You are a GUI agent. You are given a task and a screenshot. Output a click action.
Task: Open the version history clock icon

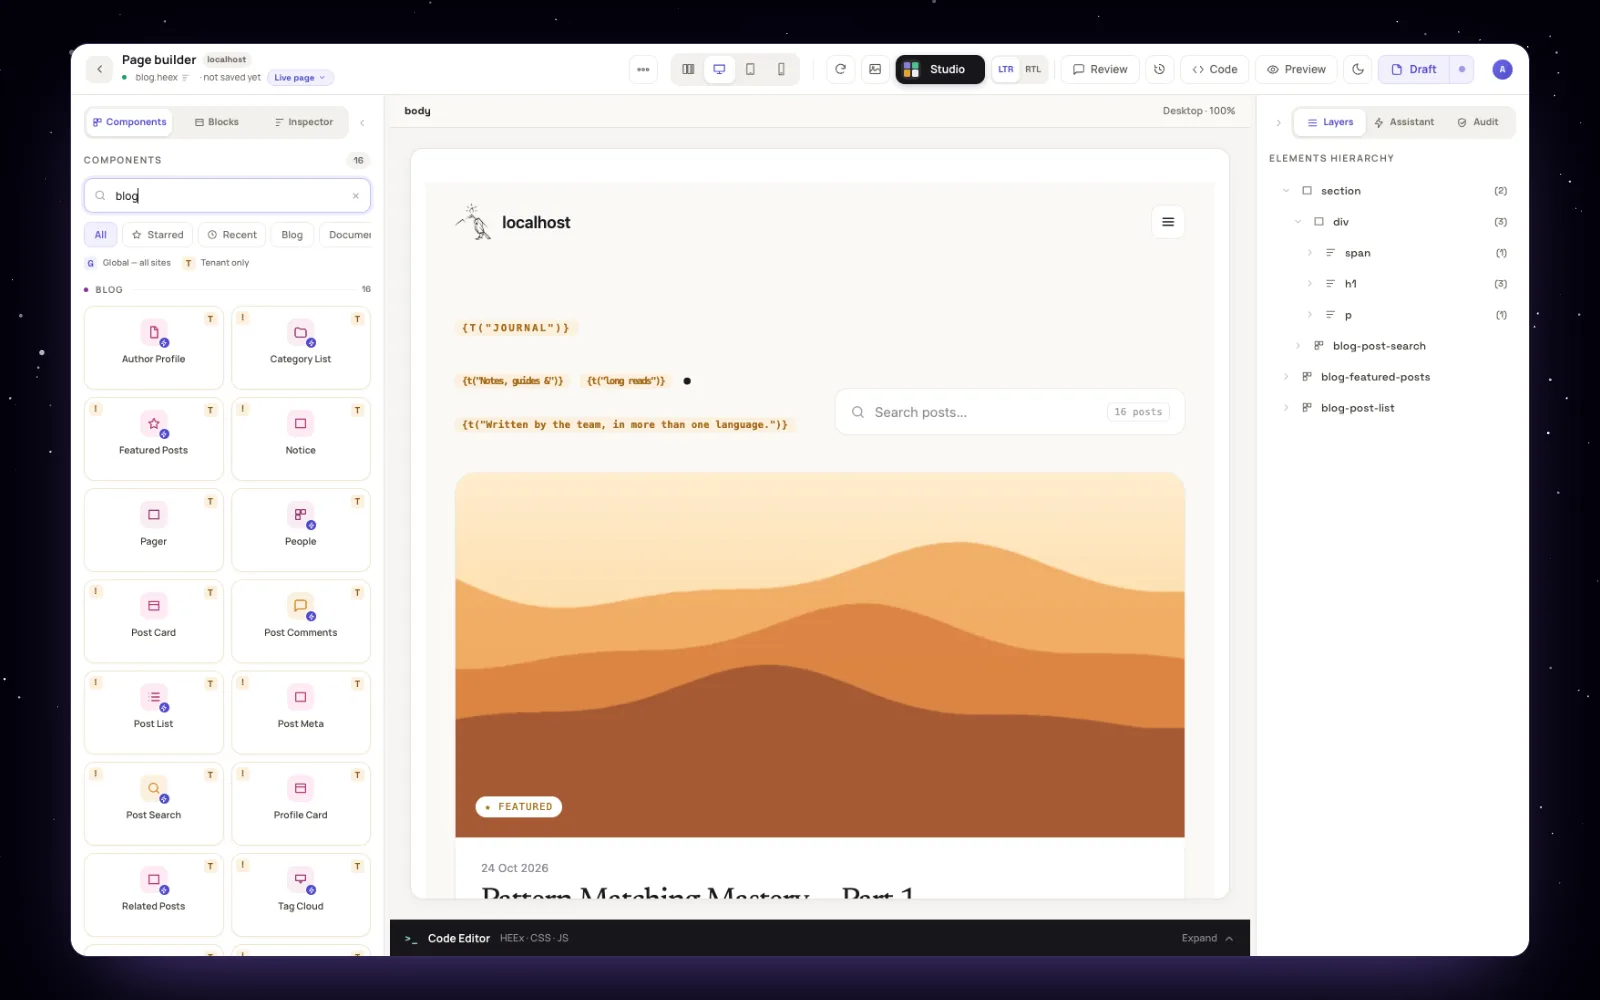(x=1159, y=69)
